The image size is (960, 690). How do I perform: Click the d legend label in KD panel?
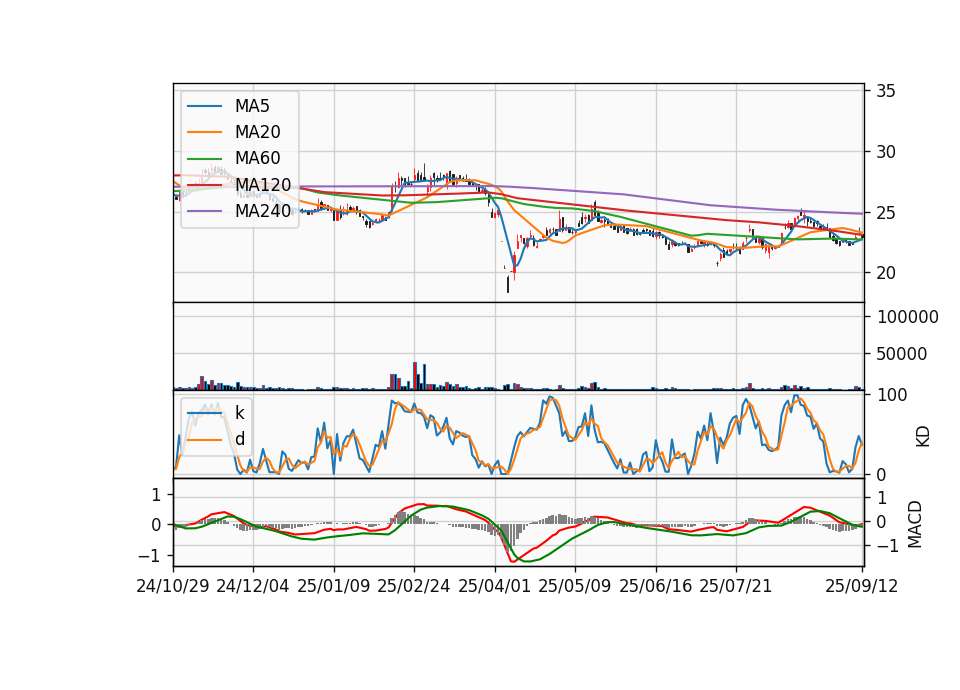click(239, 439)
